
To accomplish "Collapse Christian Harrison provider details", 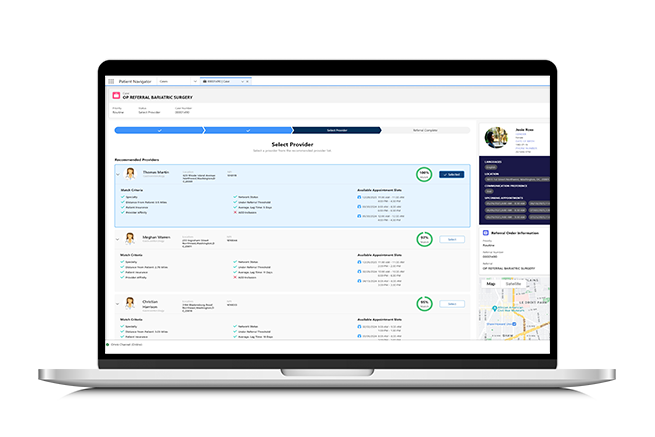I will tap(118, 303).
